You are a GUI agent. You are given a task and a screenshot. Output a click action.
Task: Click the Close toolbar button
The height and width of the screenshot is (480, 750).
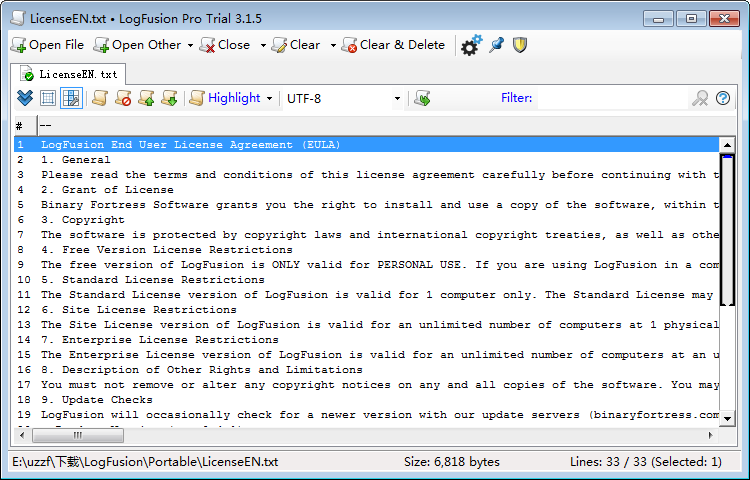(225, 45)
